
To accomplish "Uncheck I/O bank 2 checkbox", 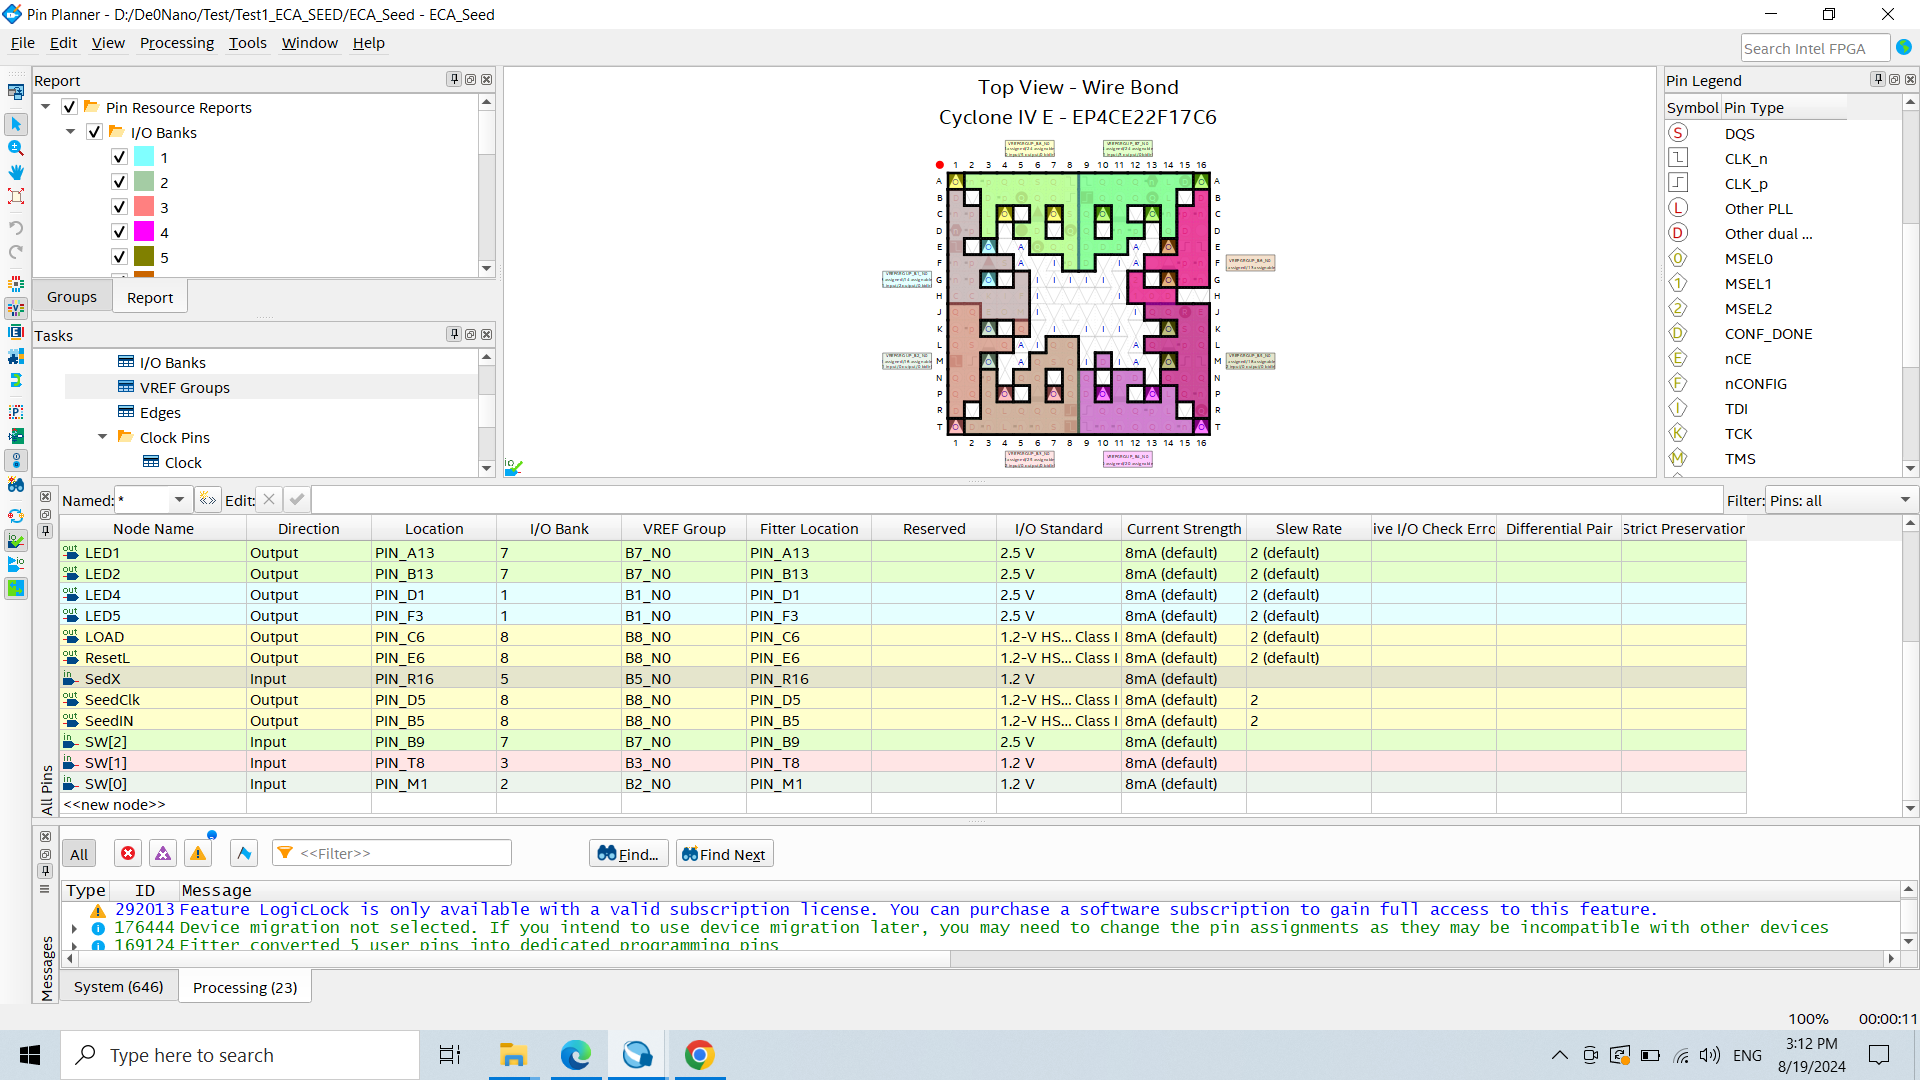I will tap(119, 182).
